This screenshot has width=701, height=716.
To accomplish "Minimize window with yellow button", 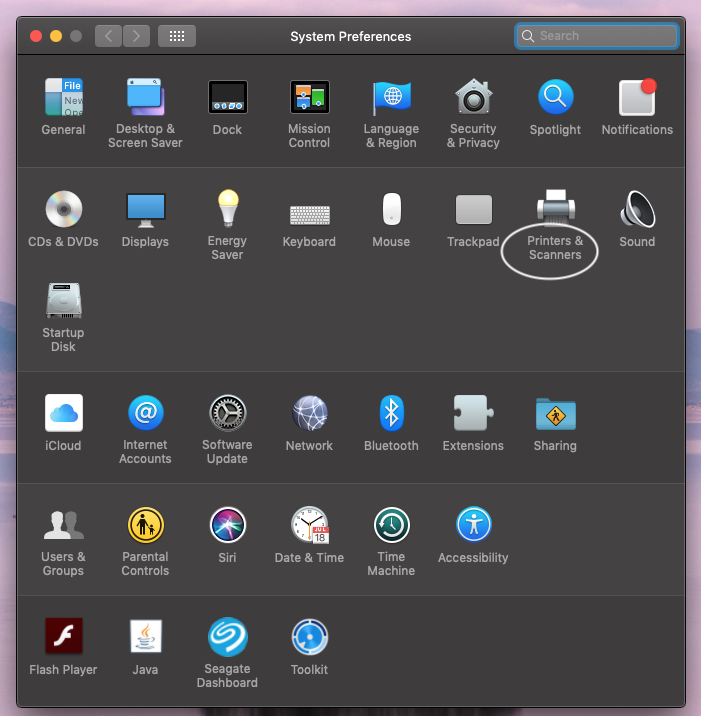I will click(x=56, y=36).
